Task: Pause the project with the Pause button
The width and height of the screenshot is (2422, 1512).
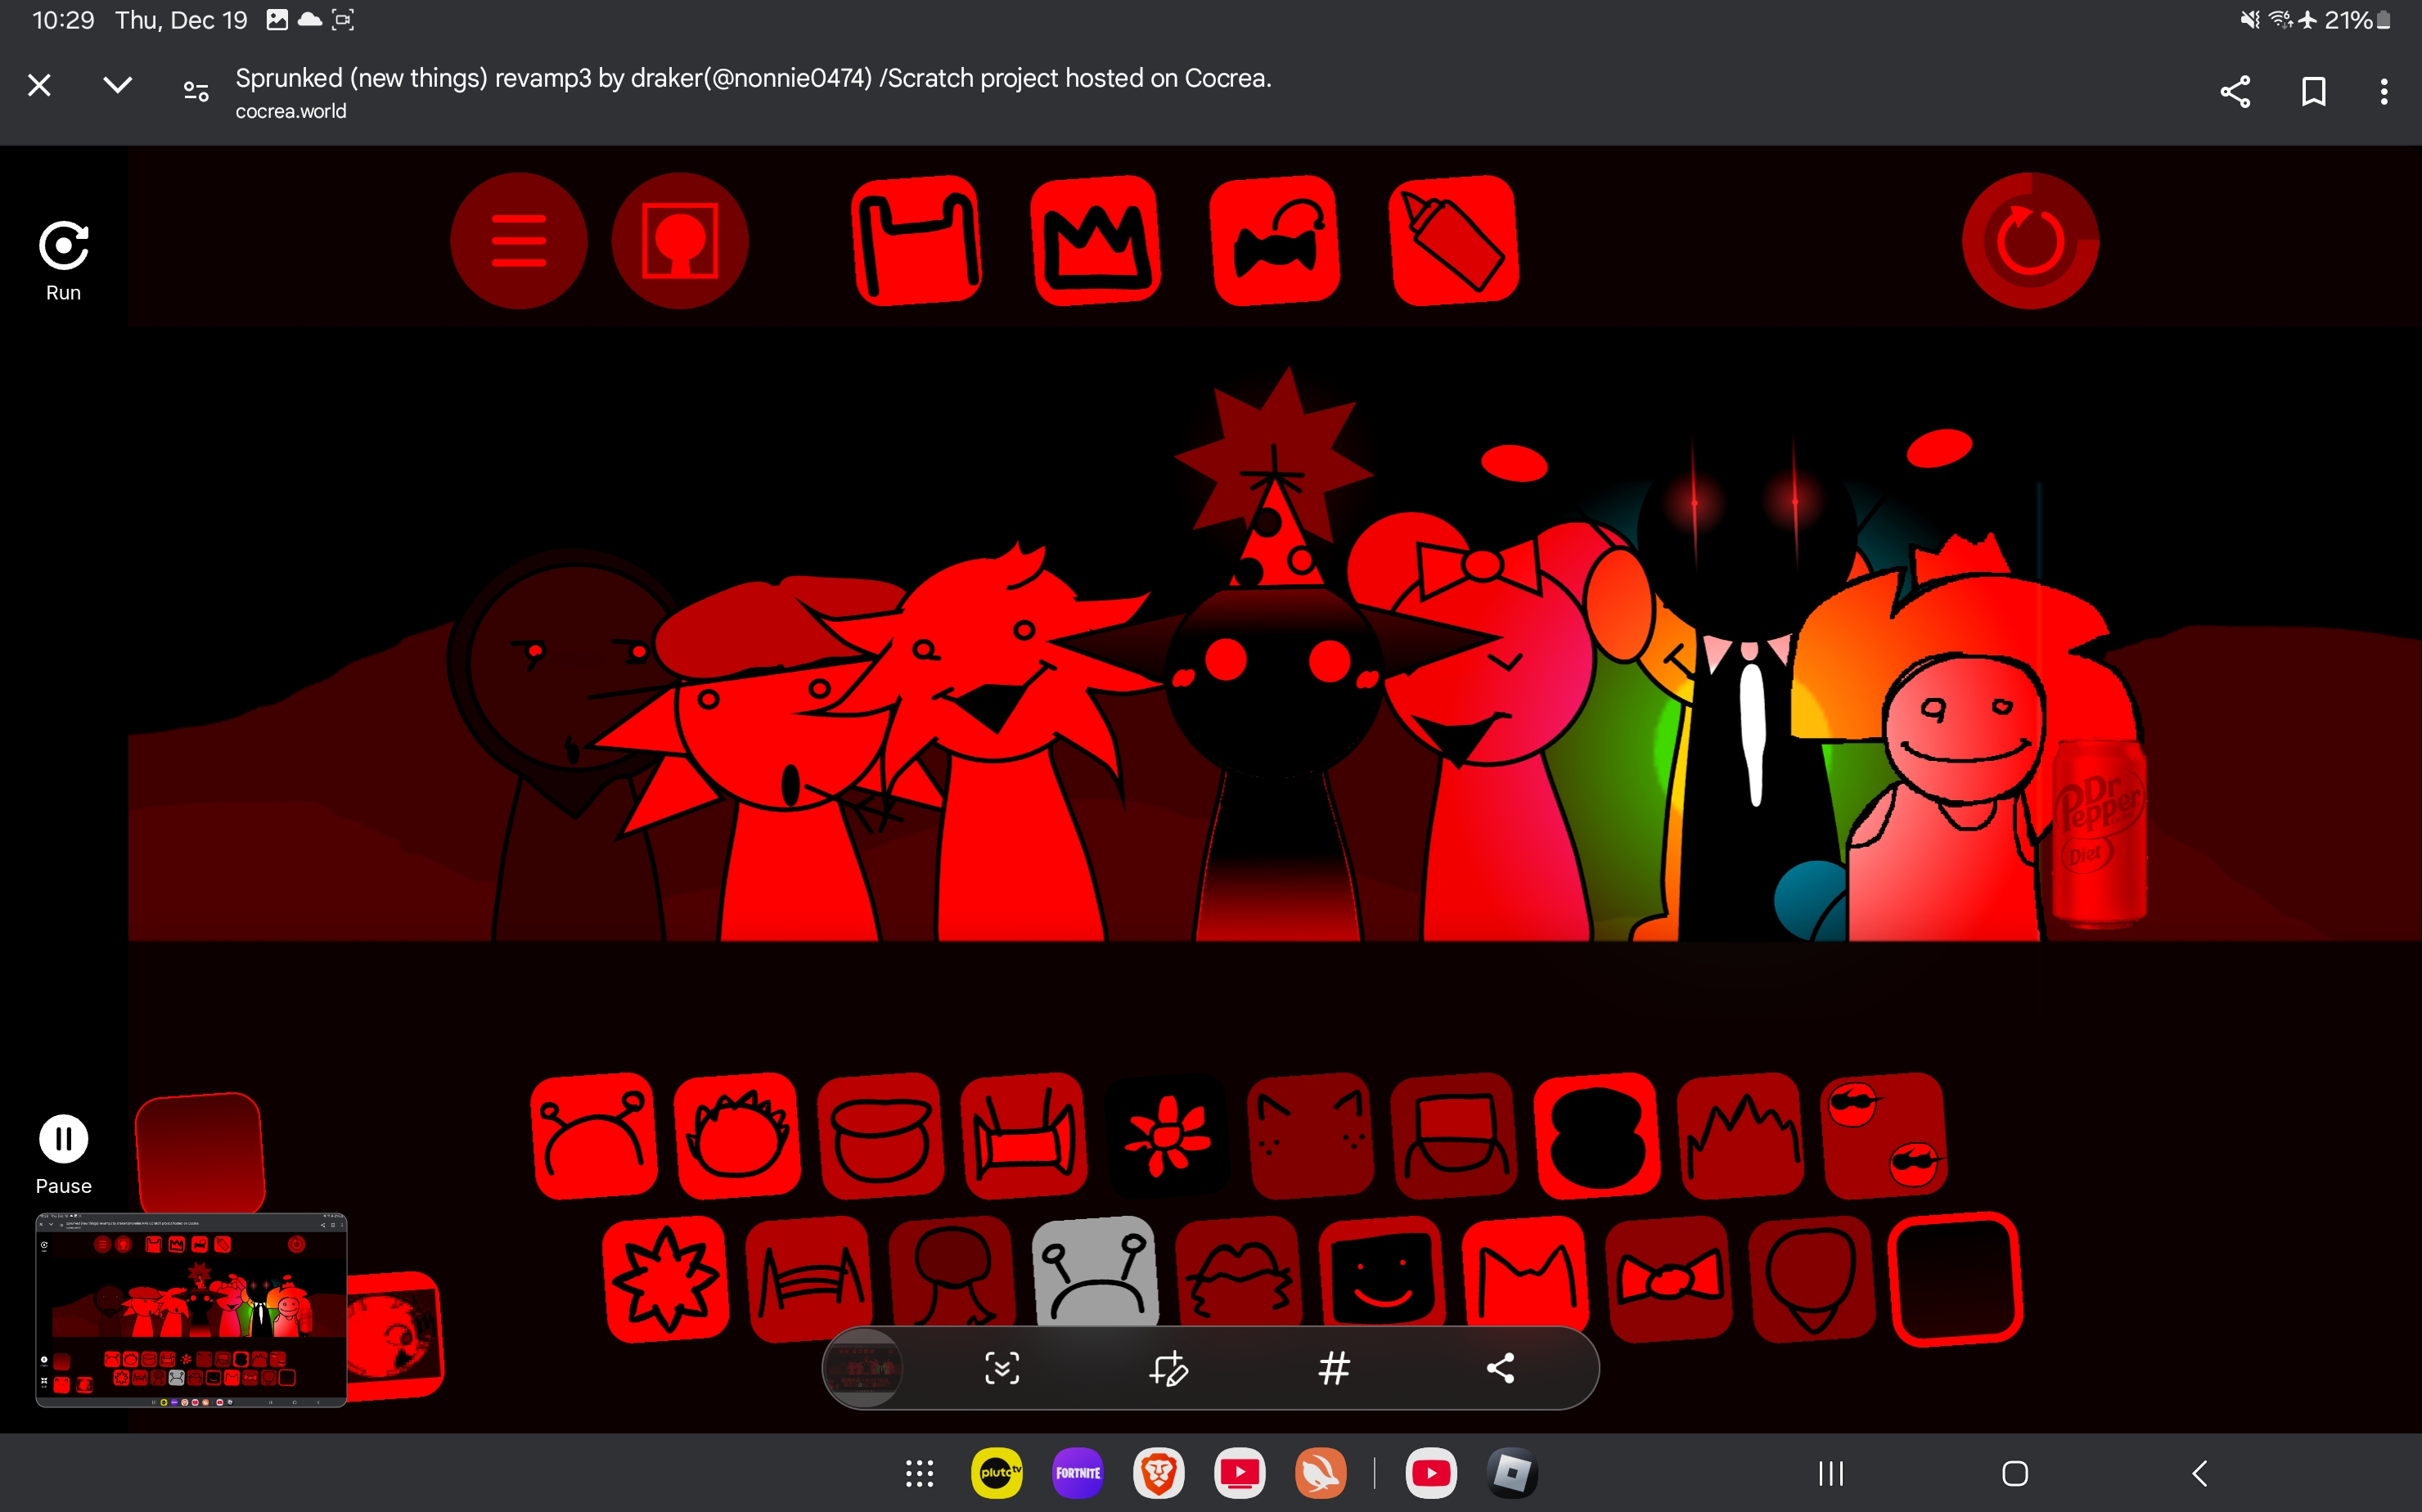Action: click(64, 1154)
